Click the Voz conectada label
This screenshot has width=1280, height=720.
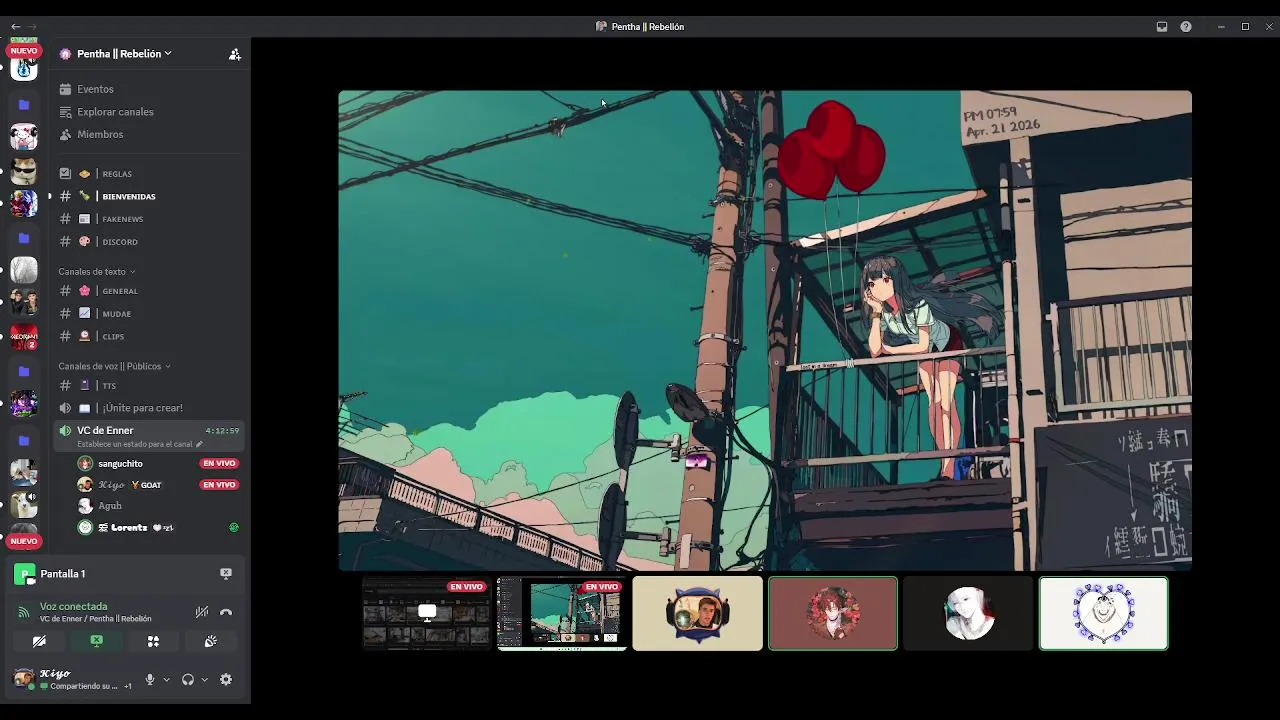click(x=73, y=607)
